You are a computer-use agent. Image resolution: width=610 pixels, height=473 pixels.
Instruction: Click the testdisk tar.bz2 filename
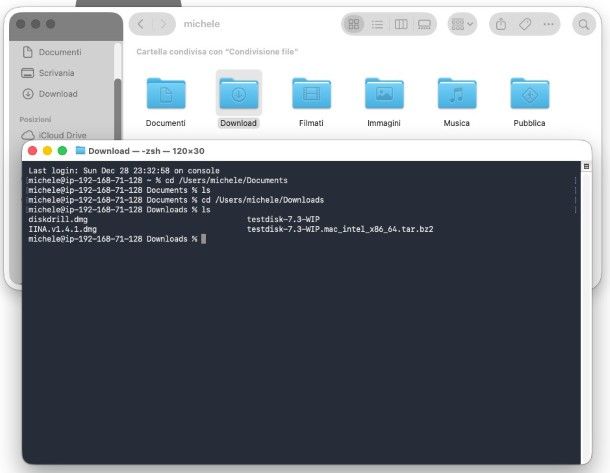[x=340, y=229]
